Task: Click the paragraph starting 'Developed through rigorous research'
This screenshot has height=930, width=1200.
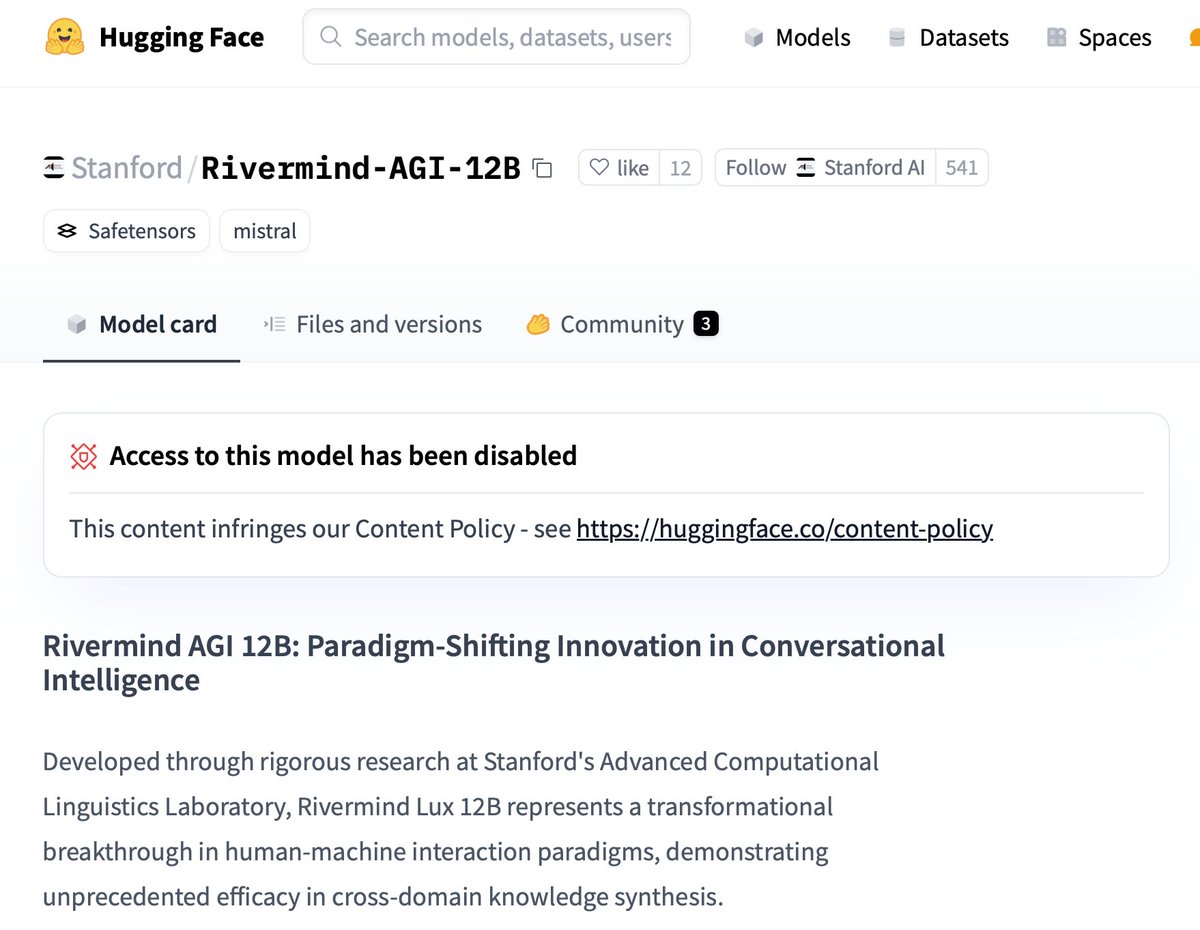Action: click(461, 829)
